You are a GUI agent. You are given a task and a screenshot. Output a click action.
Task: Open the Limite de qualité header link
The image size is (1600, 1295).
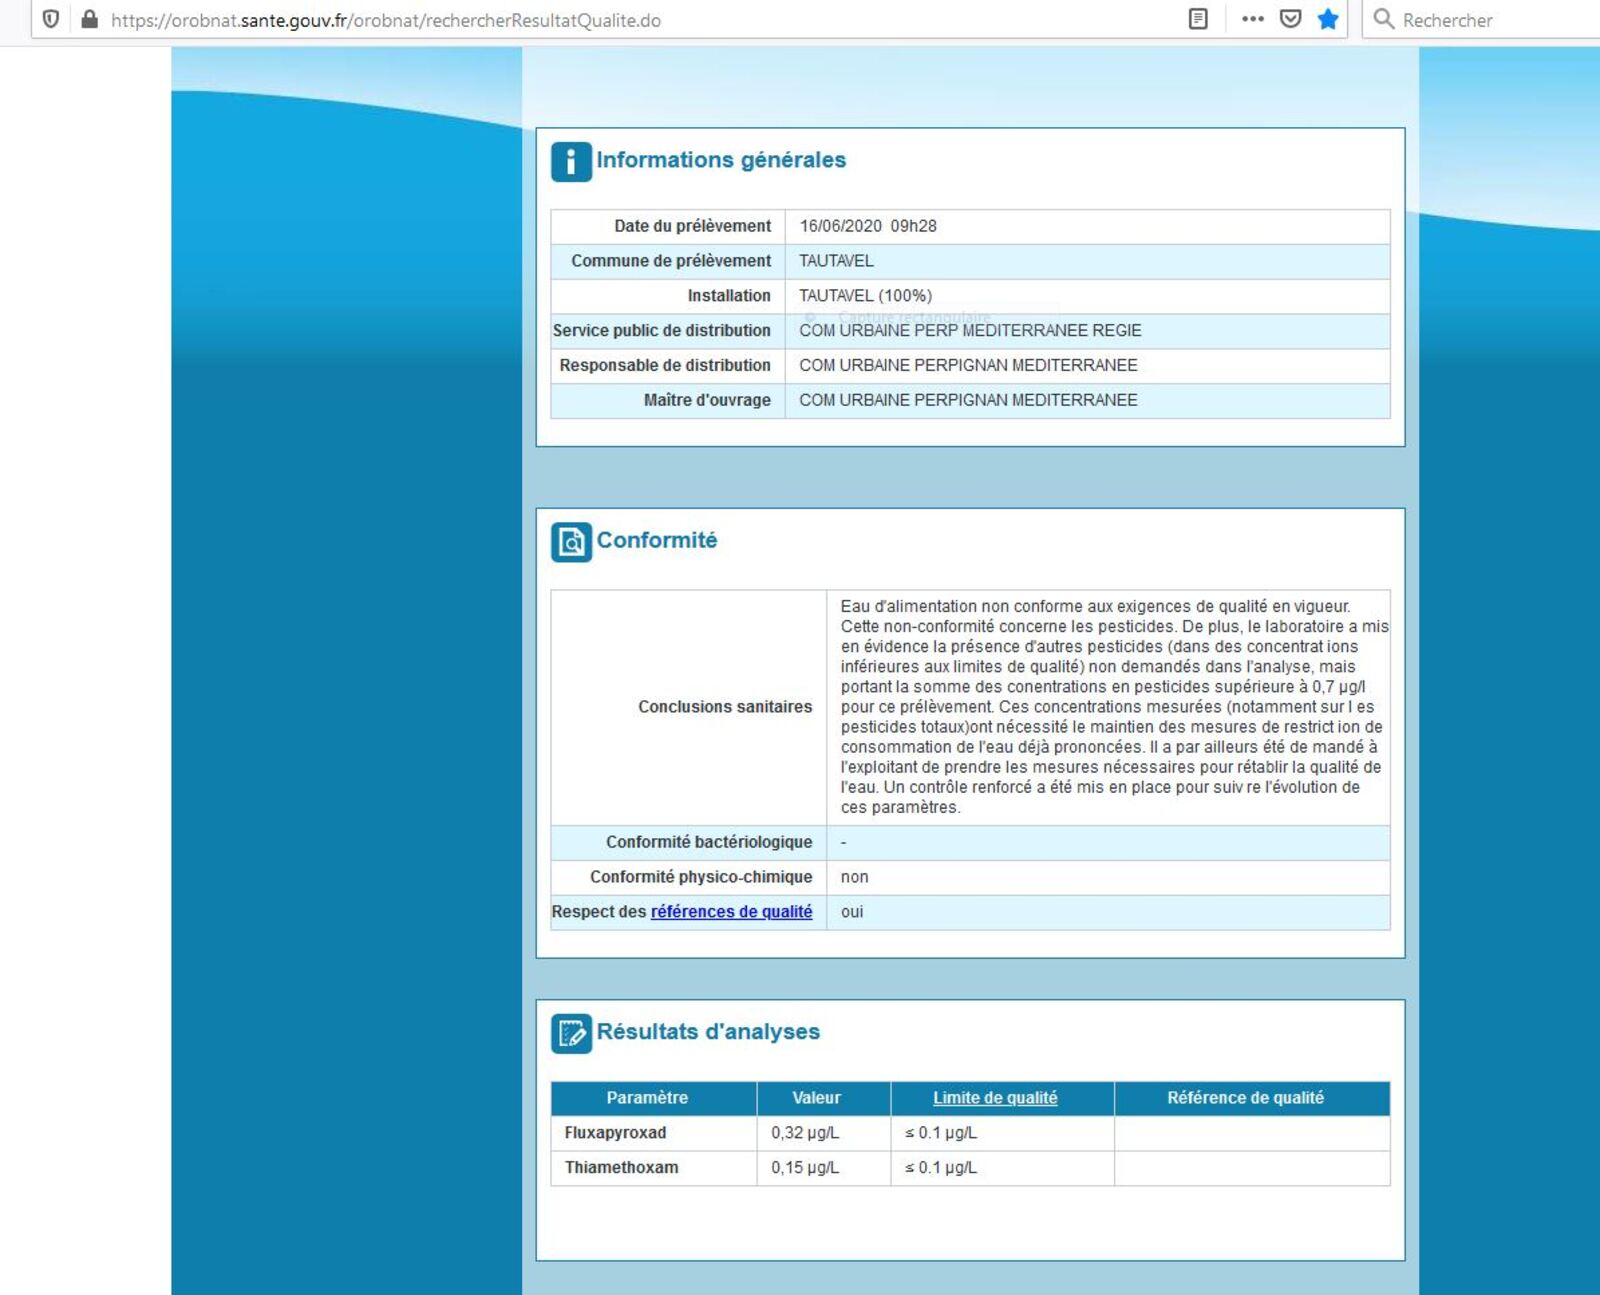click(x=995, y=1098)
